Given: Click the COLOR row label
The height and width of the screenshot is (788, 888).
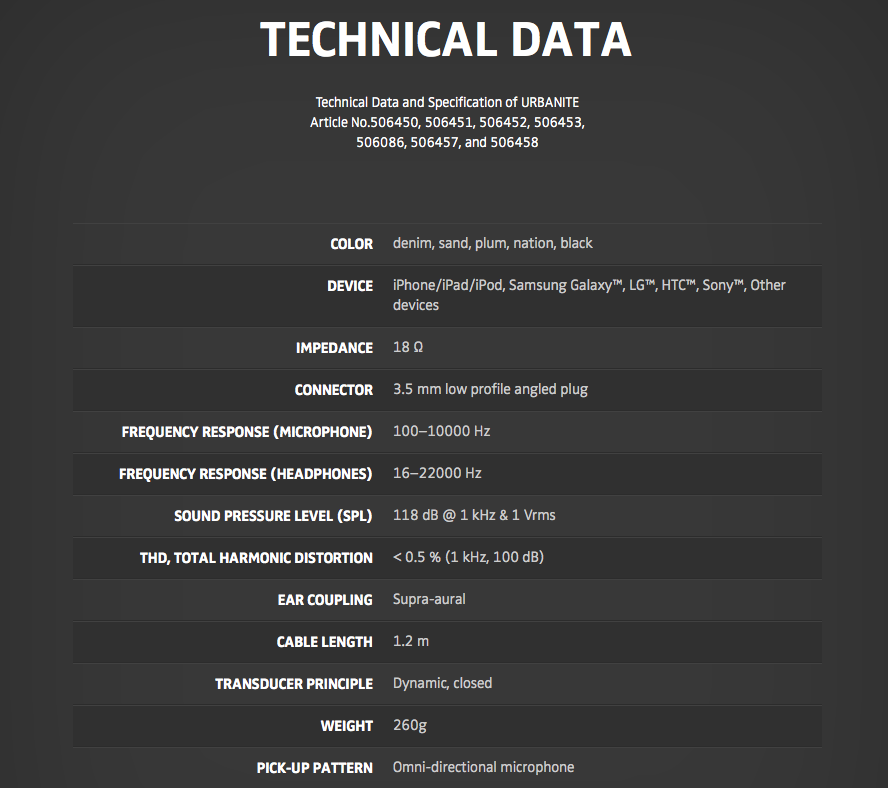Looking at the screenshot, I should point(351,244).
